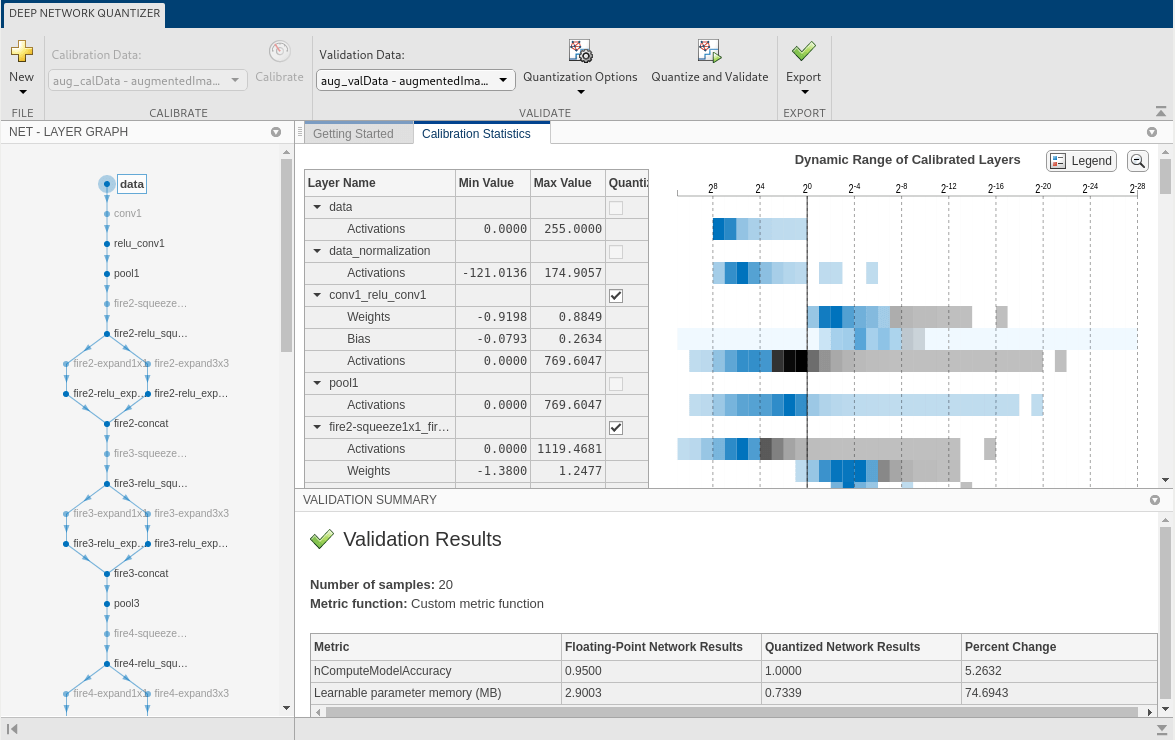The image size is (1175, 740).
Task: Click the New file plus icon
Action: tap(21, 52)
